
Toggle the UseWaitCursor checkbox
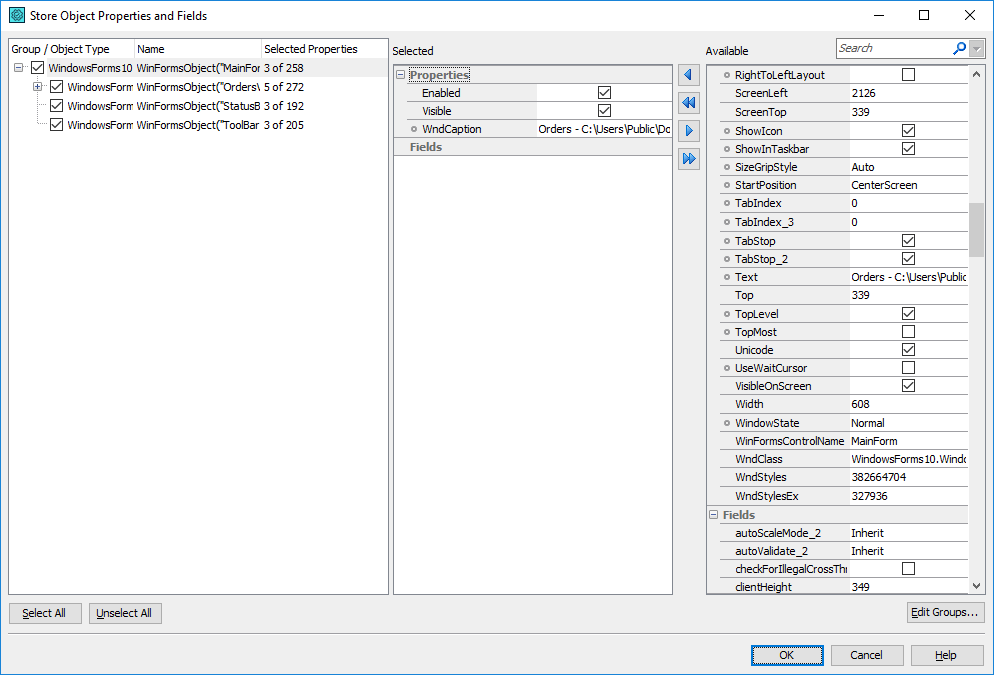tap(908, 368)
